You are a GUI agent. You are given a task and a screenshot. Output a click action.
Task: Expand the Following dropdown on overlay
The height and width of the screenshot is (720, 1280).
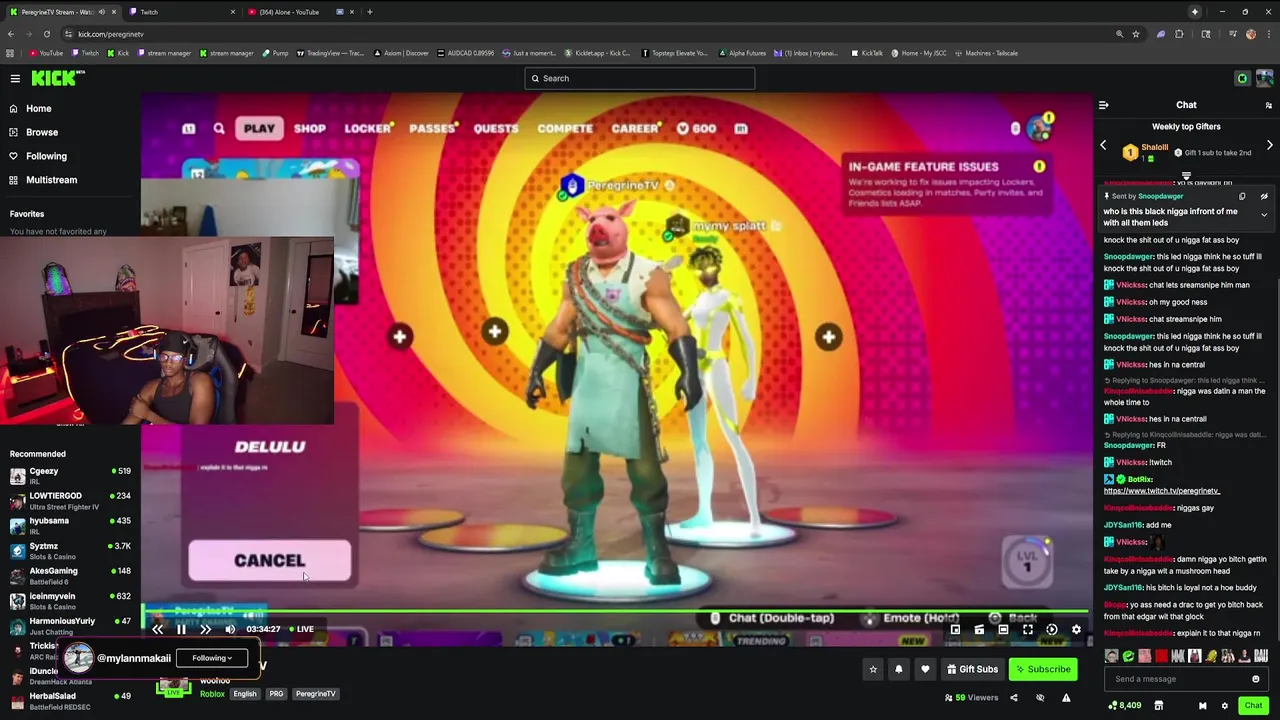click(x=212, y=658)
